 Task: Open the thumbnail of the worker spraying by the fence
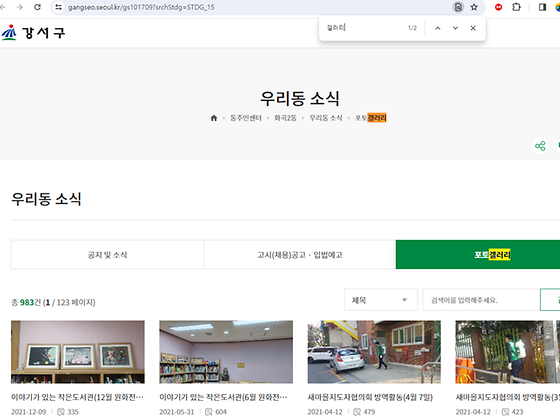tap(508, 352)
